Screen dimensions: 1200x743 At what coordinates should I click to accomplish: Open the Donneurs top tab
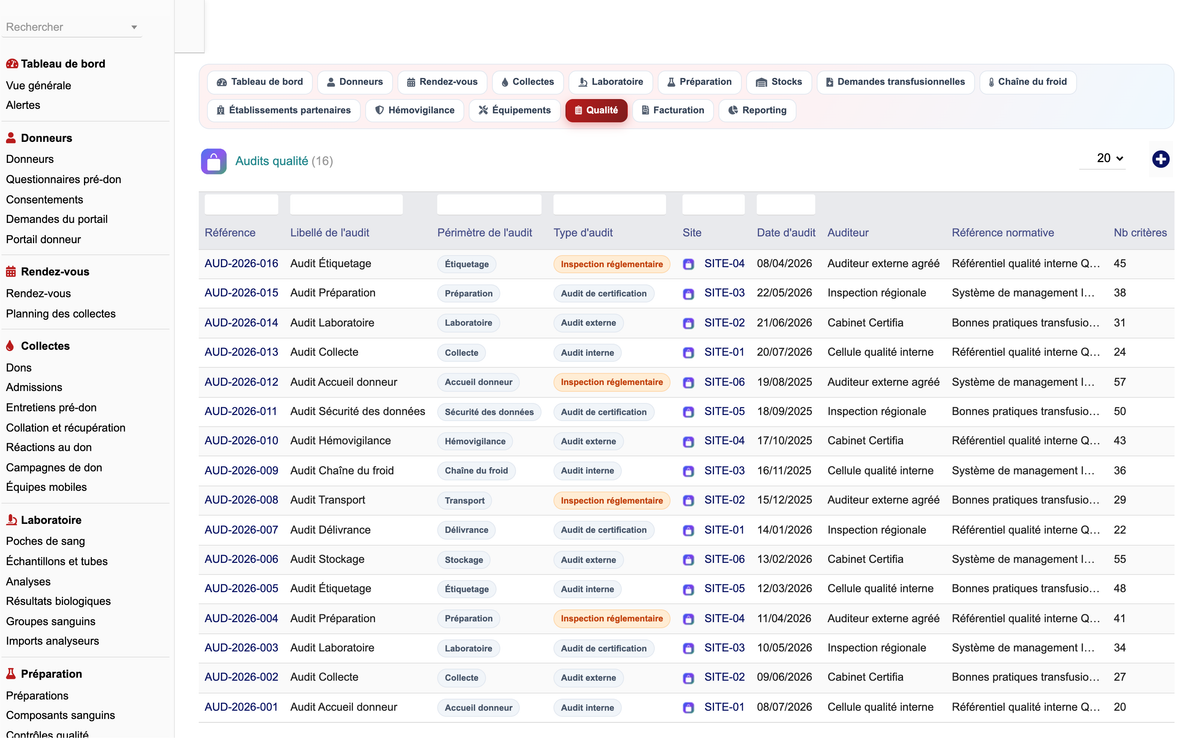pyautogui.click(x=355, y=82)
